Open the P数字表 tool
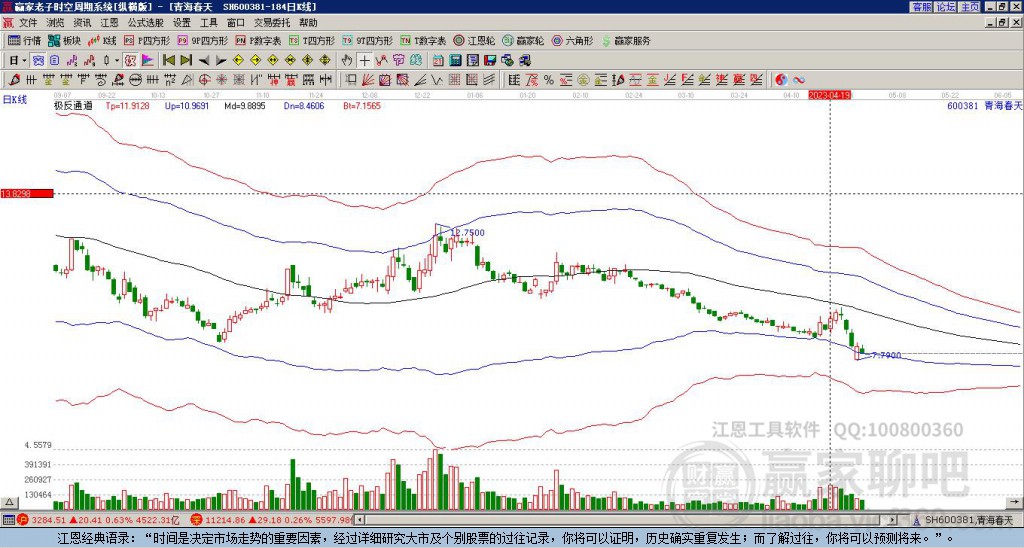Viewport: 1024px width, 548px height. [258, 40]
